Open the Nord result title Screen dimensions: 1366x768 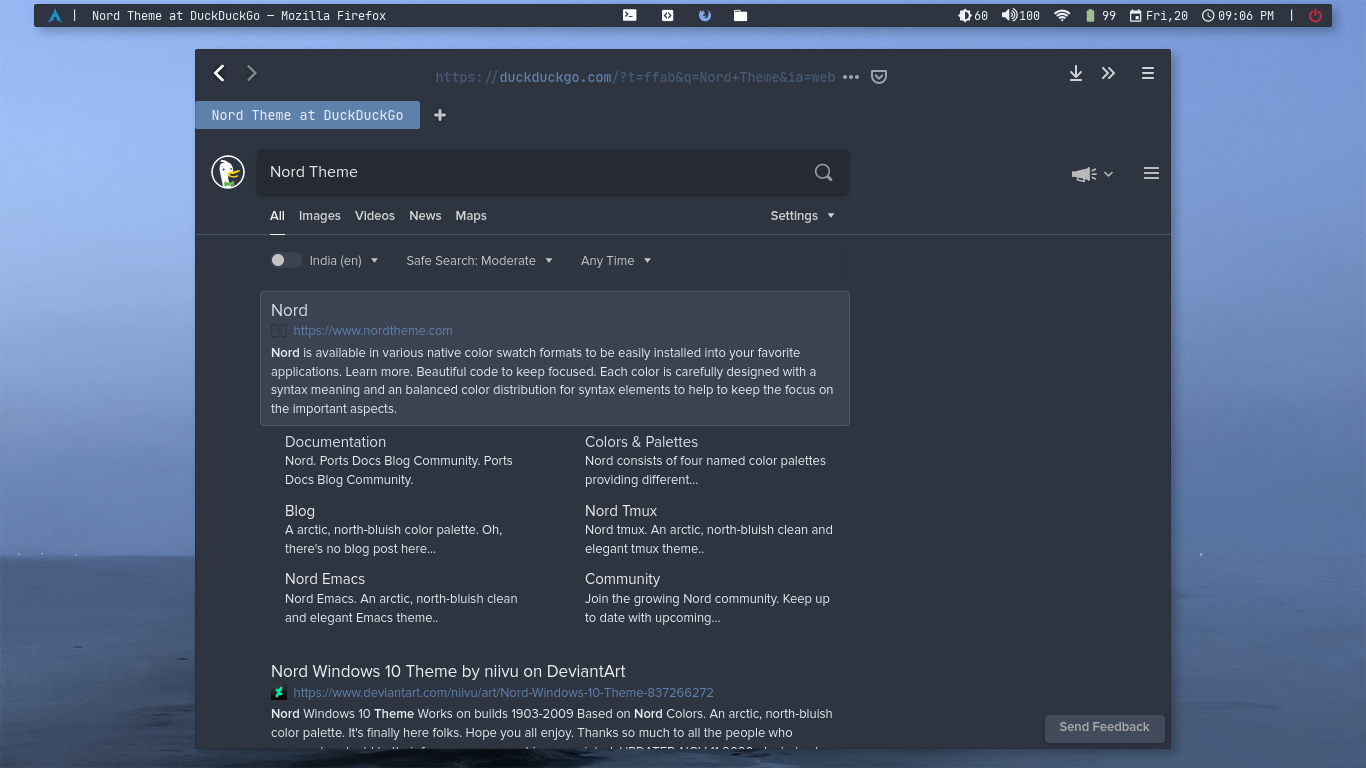[289, 310]
